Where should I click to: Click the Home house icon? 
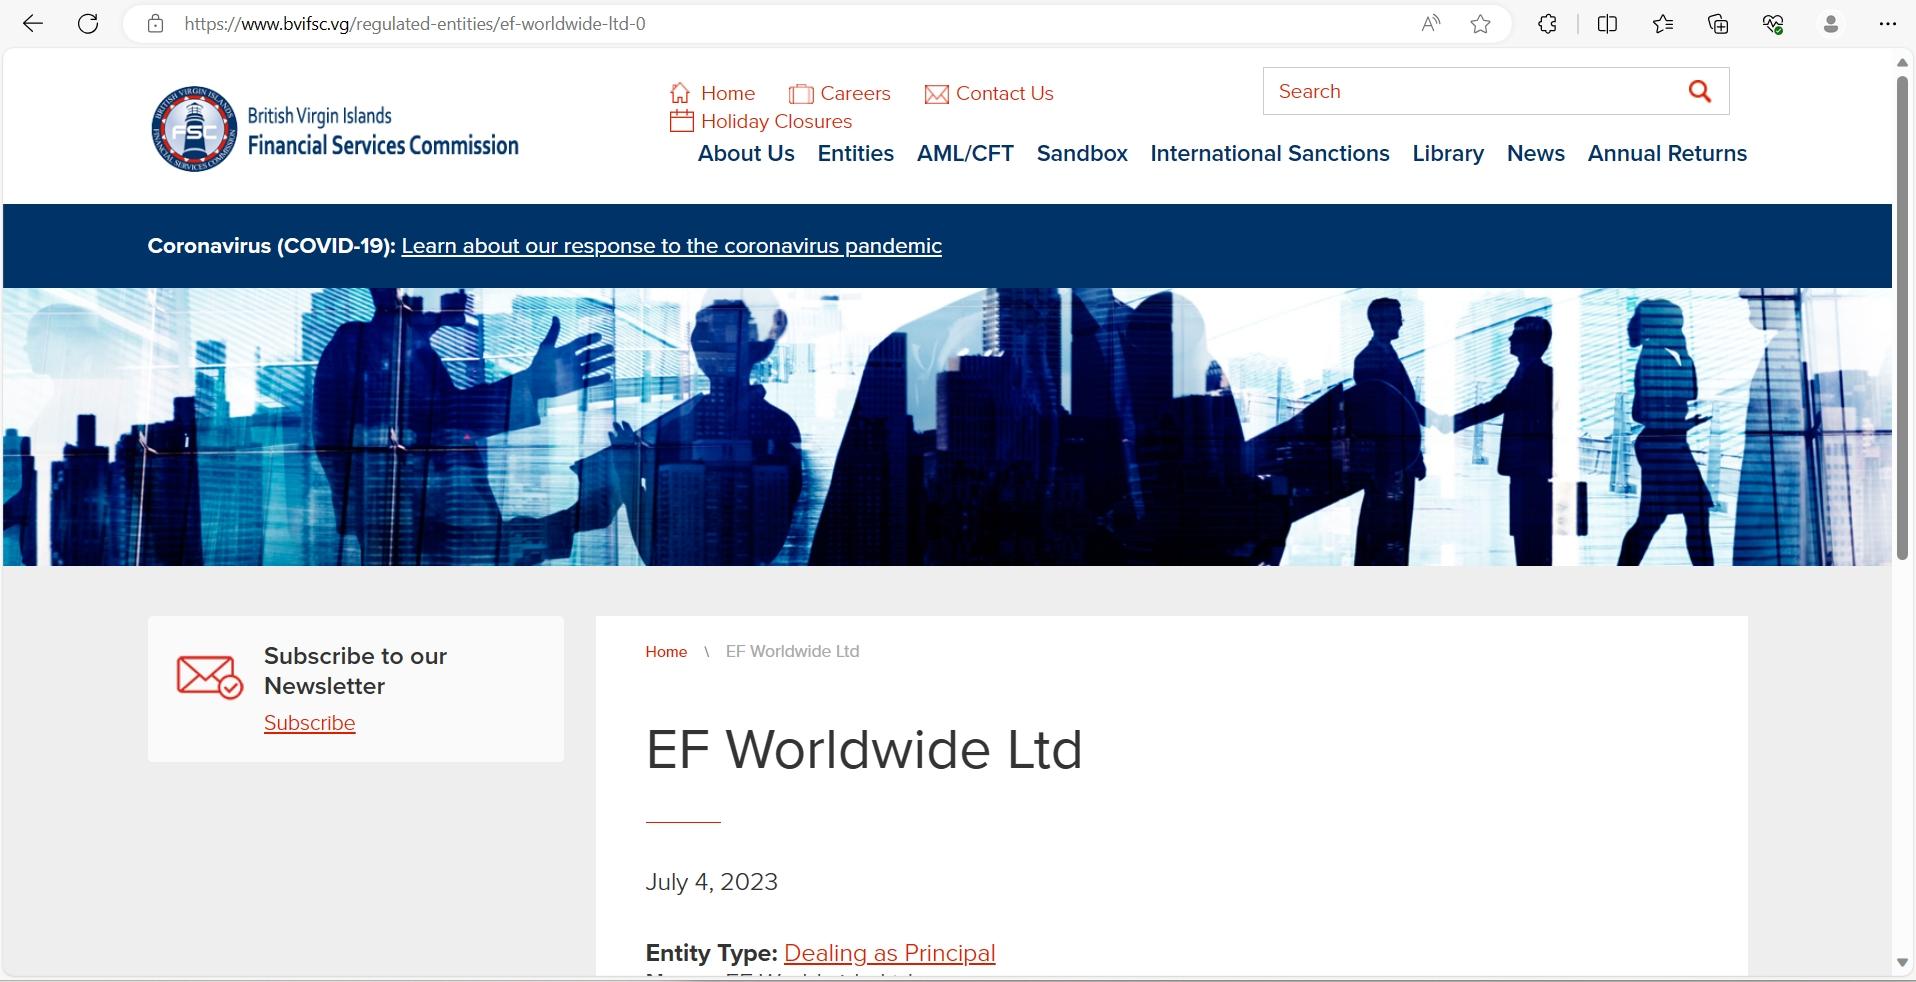pos(680,93)
